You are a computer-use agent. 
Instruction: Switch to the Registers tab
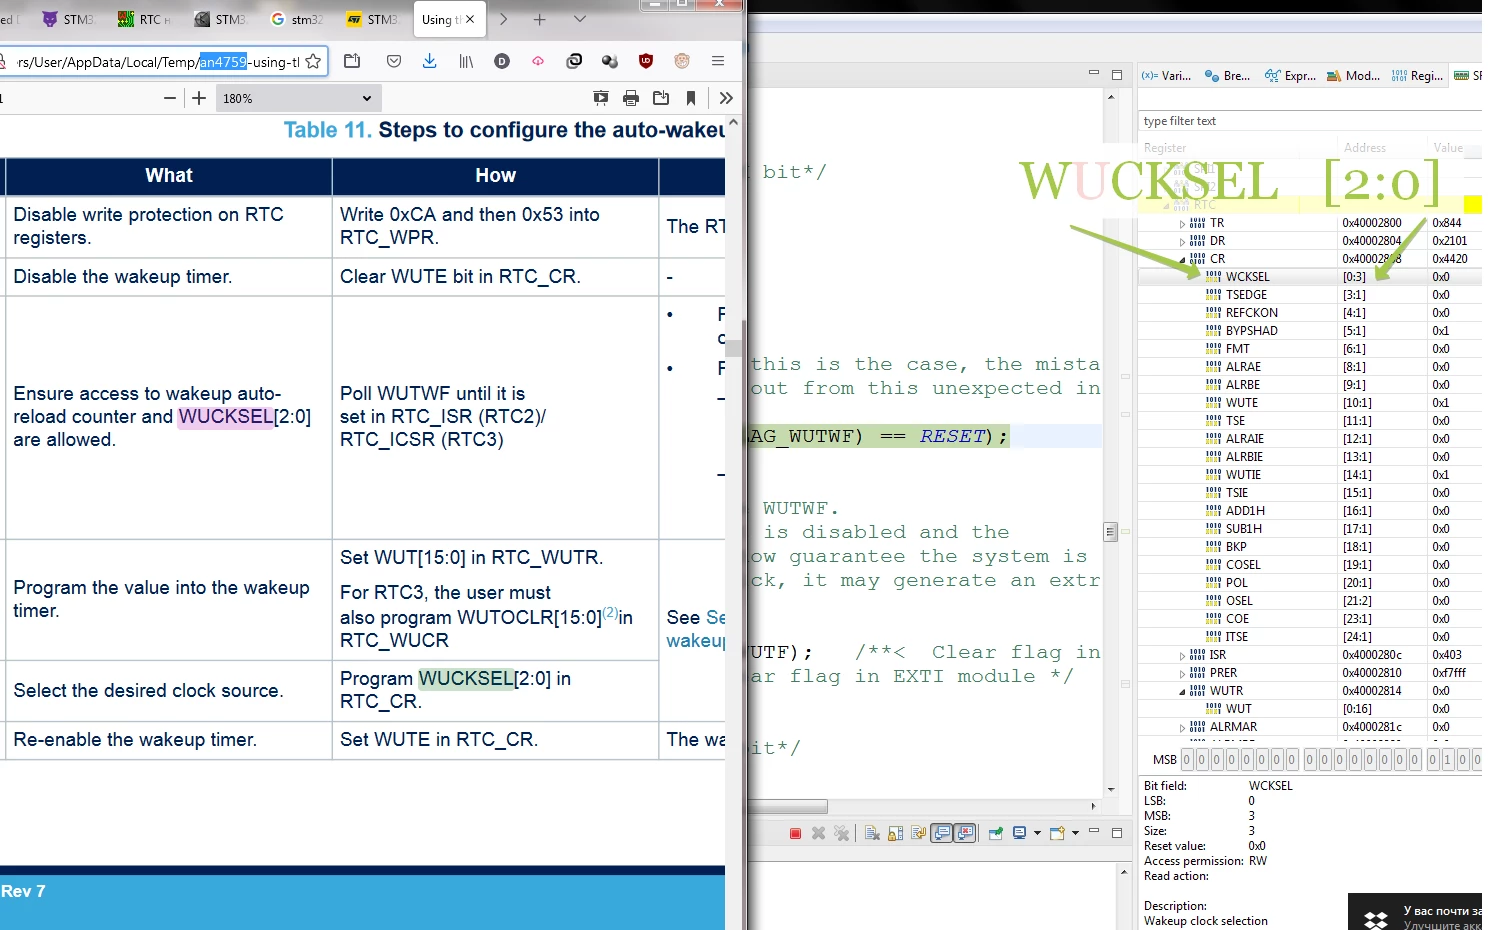tap(1417, 76)
